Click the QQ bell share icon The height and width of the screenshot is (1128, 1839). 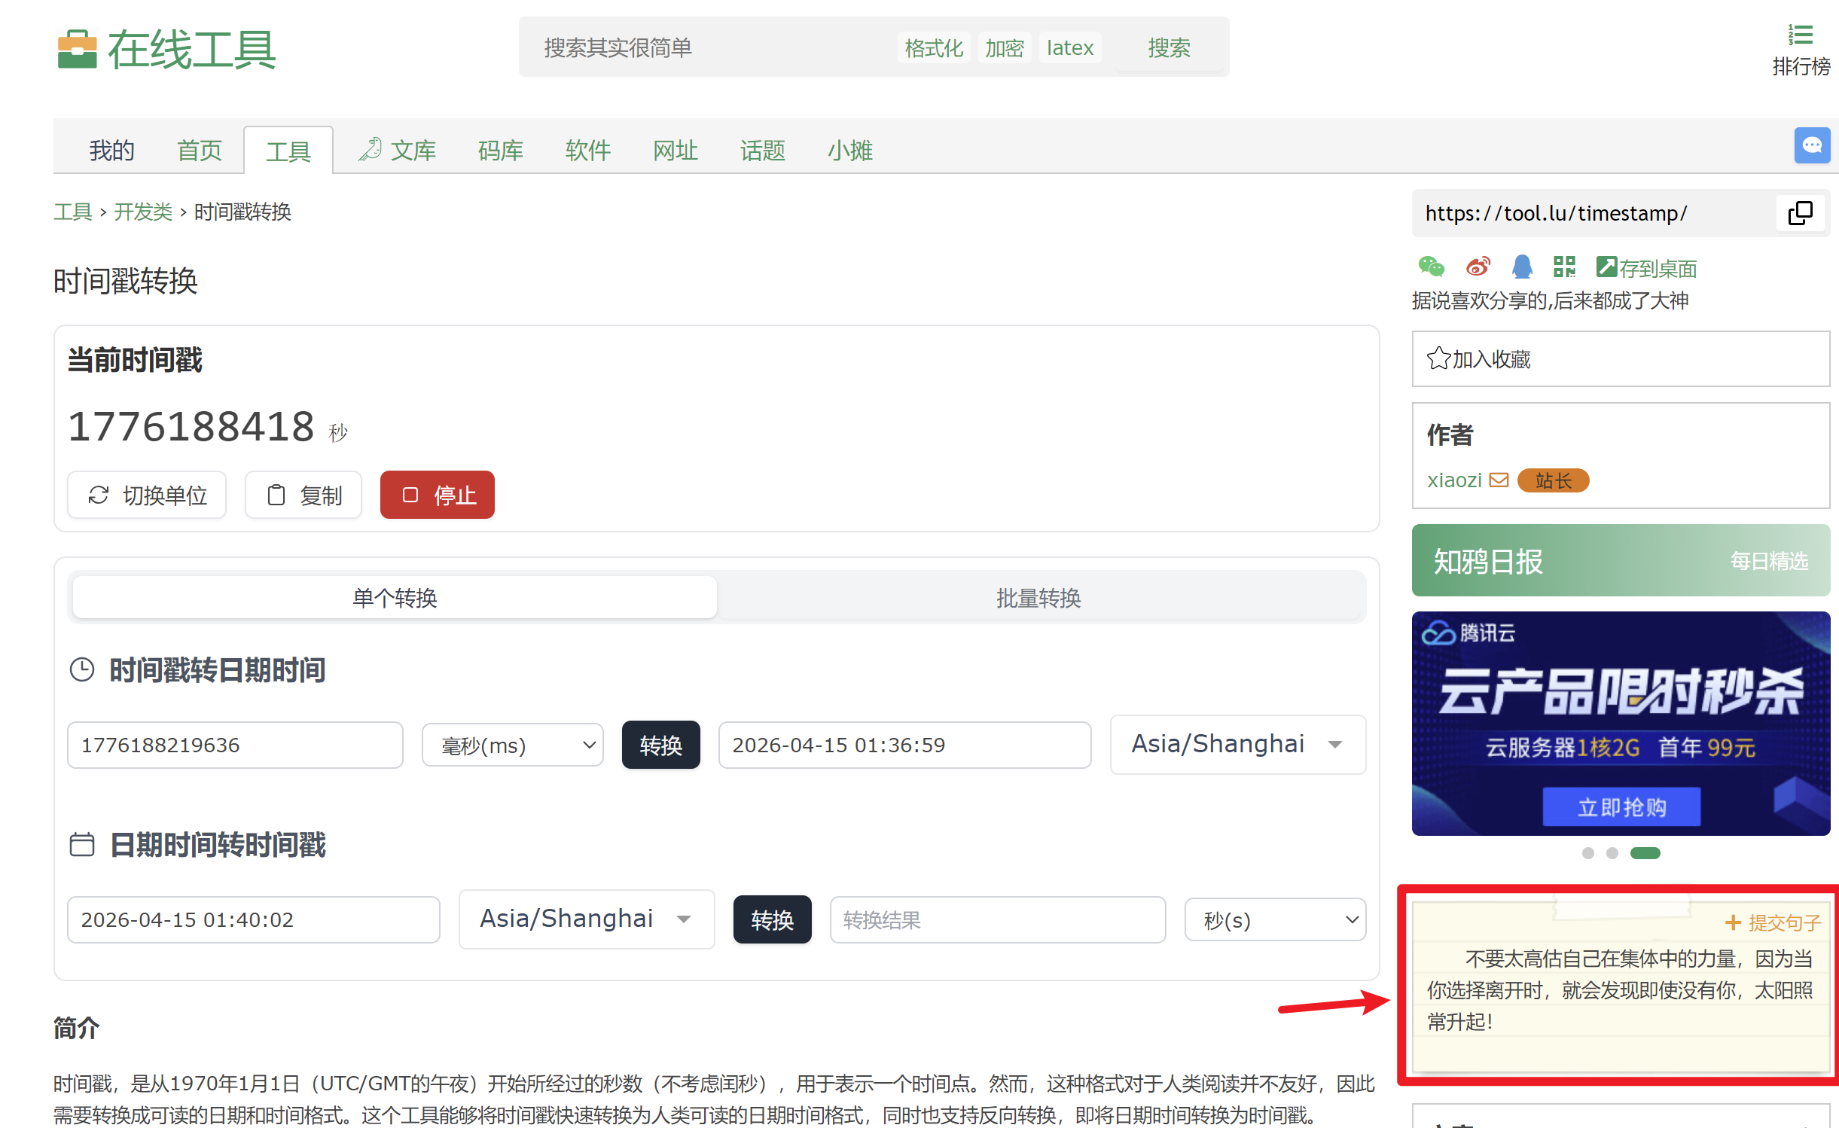(x=1521, y=266)
